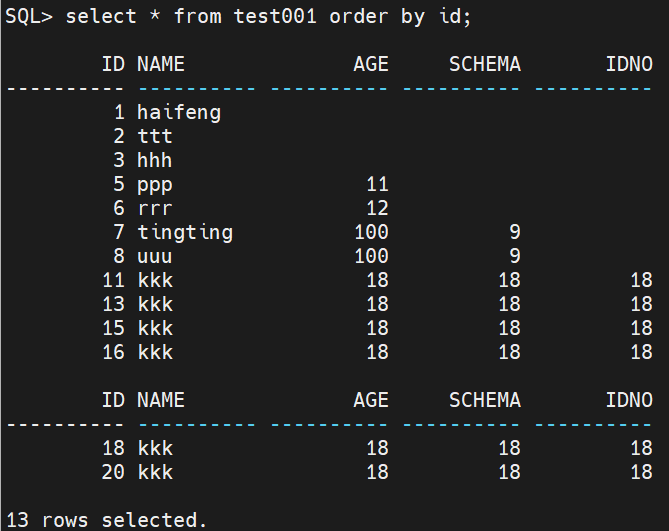Image resolution: width=669 pixels, height=531 pixels.
Task: Click the SCHEMA value 9 in tingting row
Action: (514, 232)
